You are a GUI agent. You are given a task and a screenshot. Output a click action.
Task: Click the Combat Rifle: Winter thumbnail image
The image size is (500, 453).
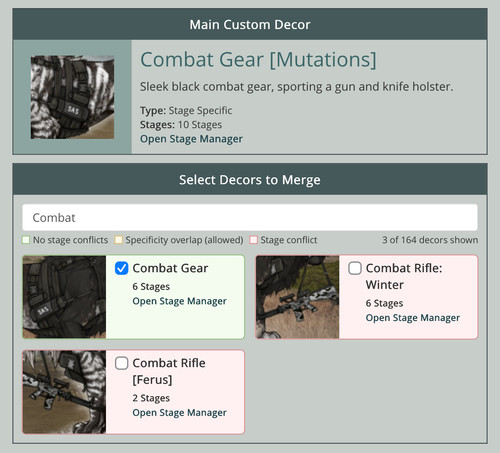click(x=297, y=297)
